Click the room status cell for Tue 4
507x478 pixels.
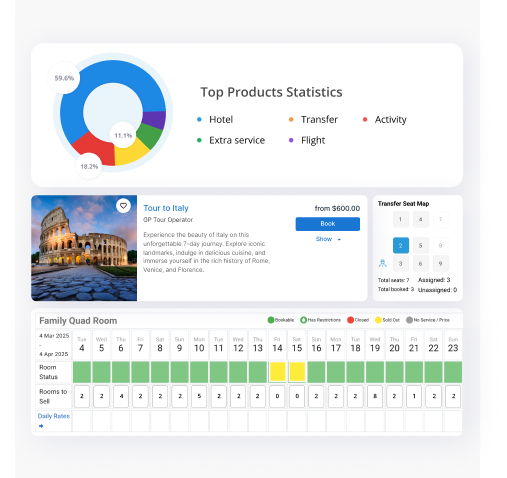pos(82,372)
